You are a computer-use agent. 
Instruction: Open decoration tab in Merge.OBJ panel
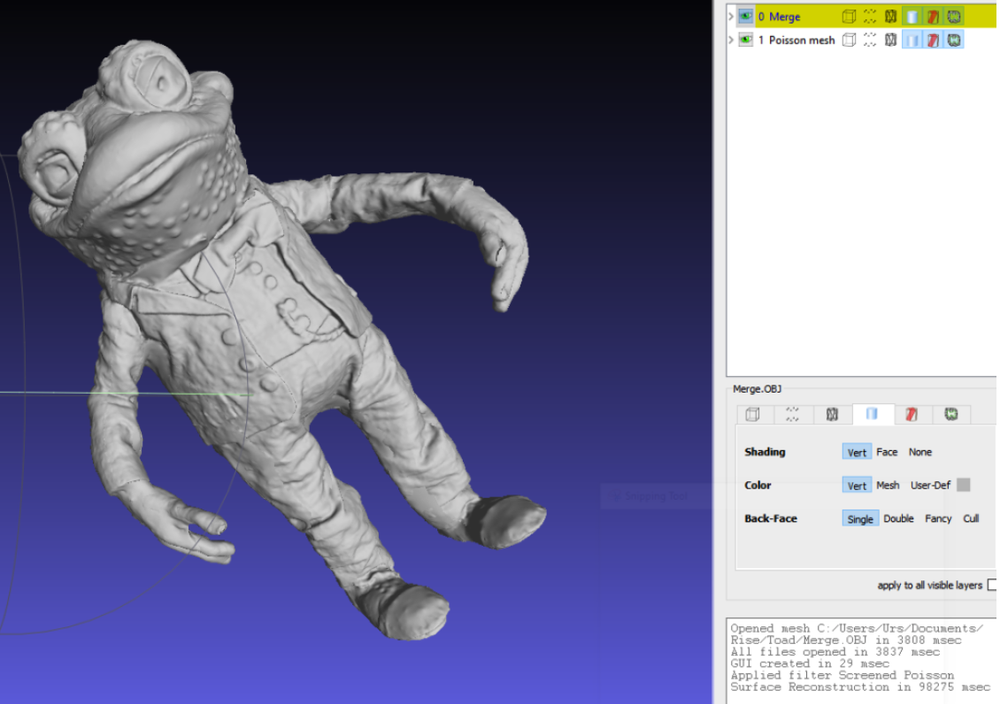click(x=952, y=414)
